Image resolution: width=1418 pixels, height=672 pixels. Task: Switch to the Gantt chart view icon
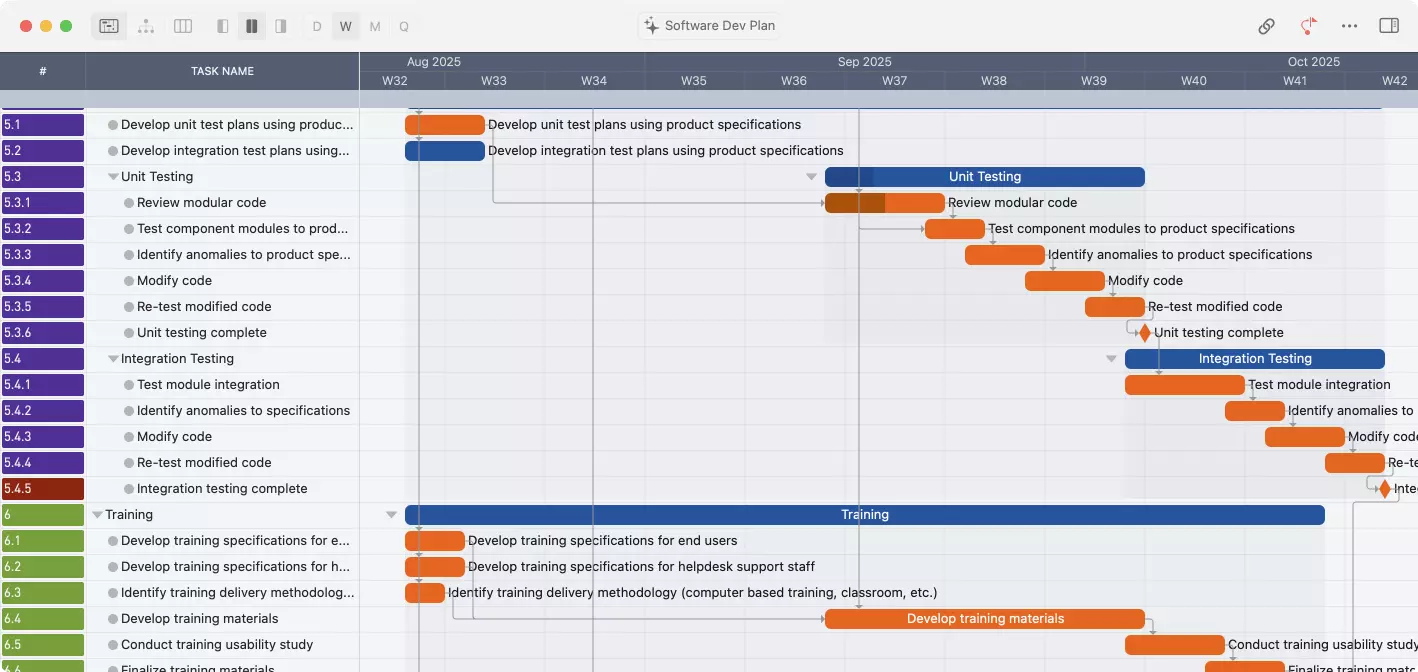click(109, 26)
